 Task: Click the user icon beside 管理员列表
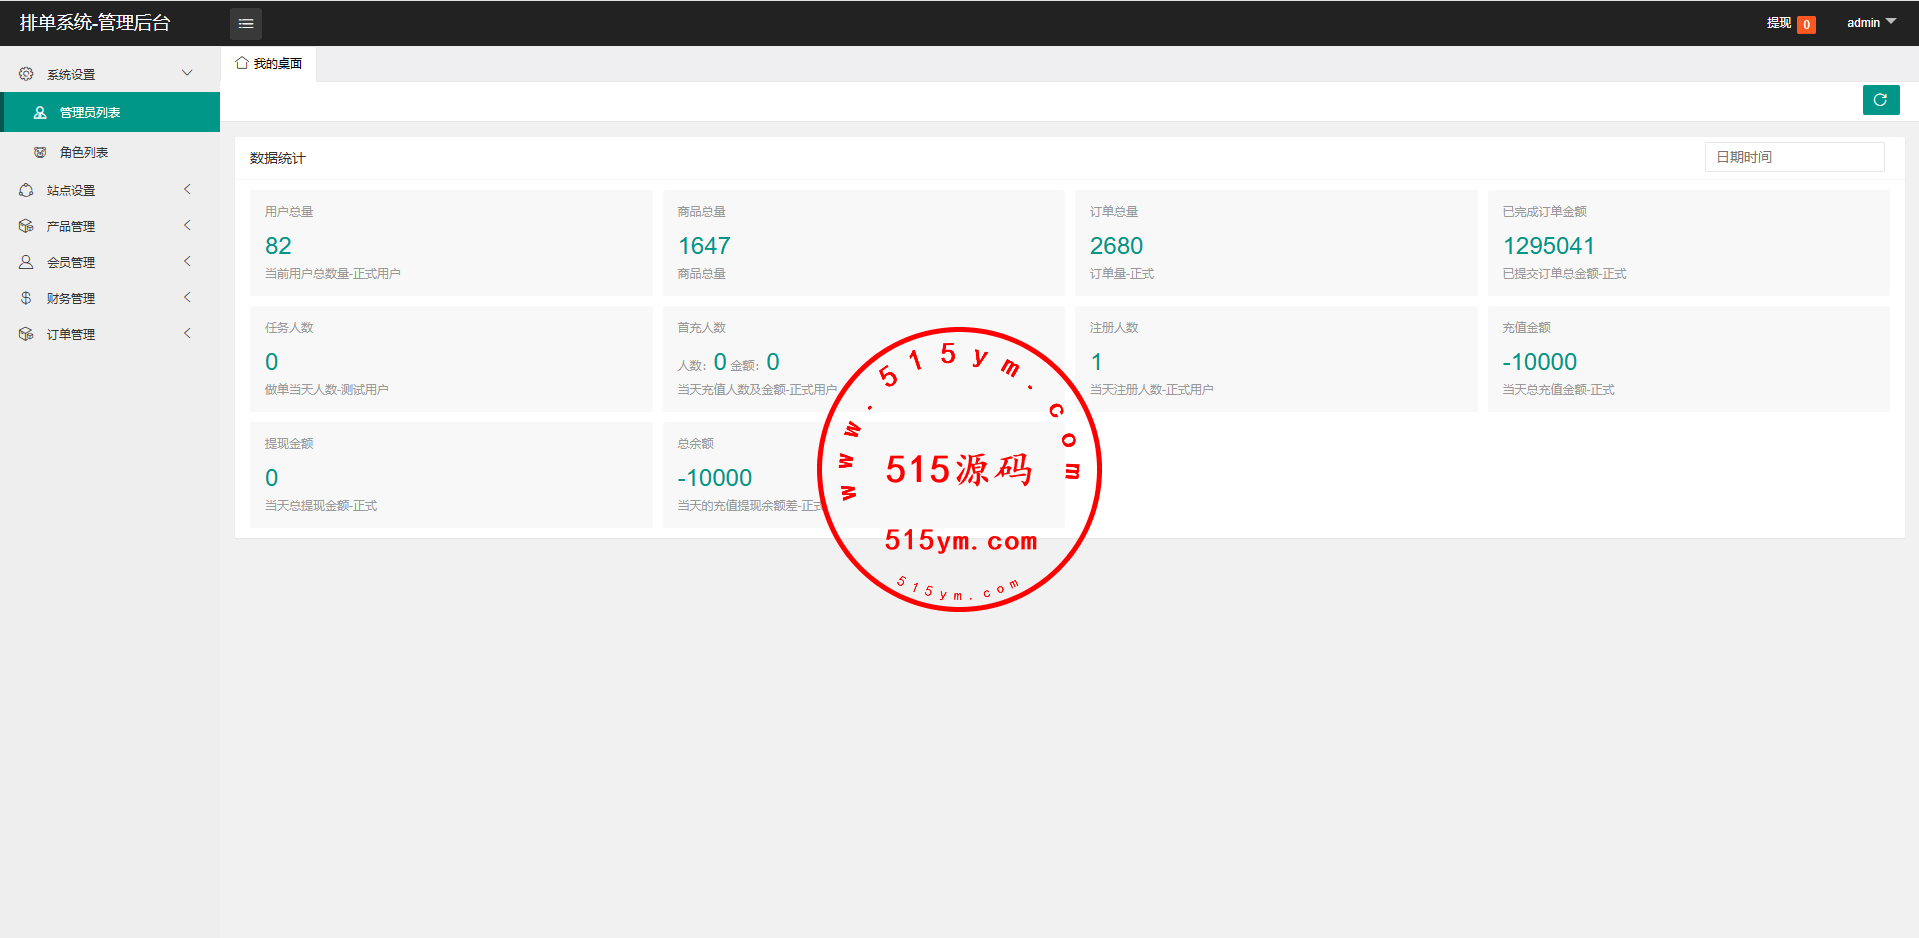click(40, 113)
